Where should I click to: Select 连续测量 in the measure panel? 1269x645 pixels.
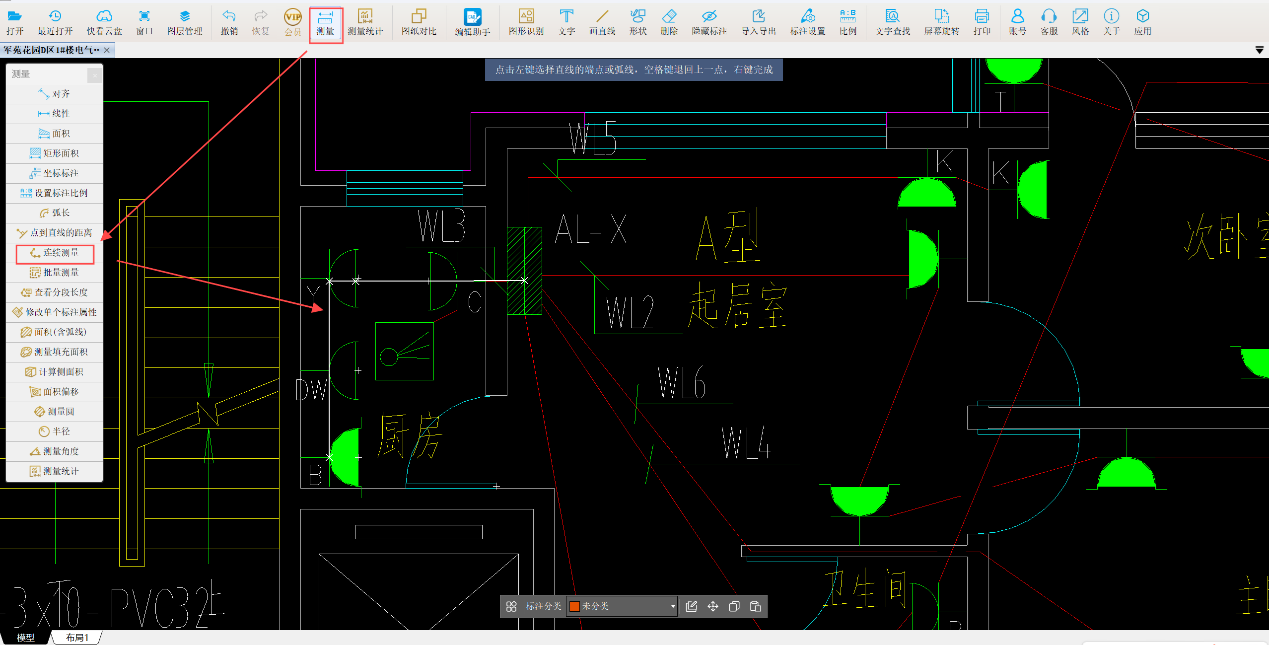click(55, 253)
